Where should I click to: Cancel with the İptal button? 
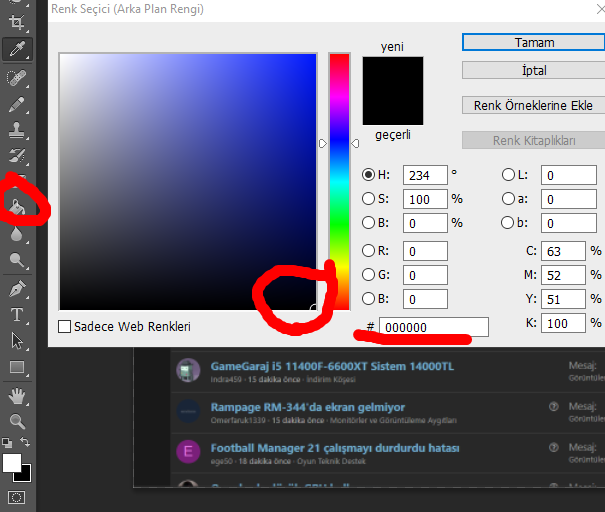point(534,70)
